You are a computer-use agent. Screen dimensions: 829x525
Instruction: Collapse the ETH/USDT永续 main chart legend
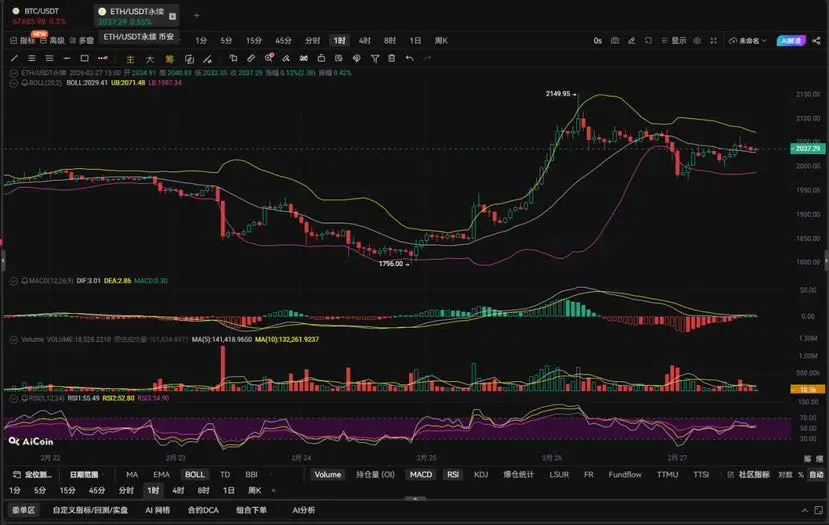(14, 73)
